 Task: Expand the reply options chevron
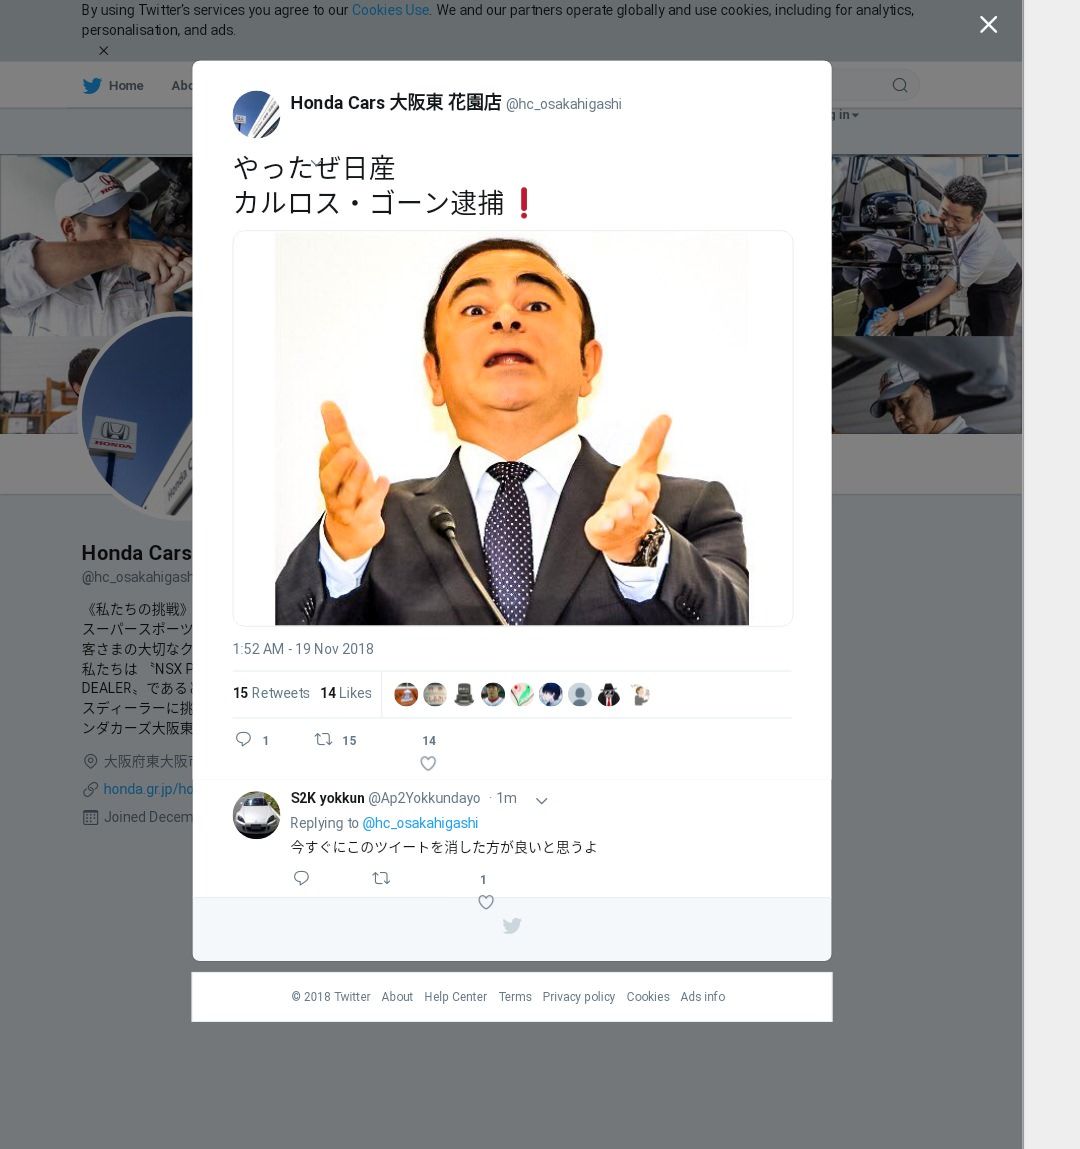541,800
